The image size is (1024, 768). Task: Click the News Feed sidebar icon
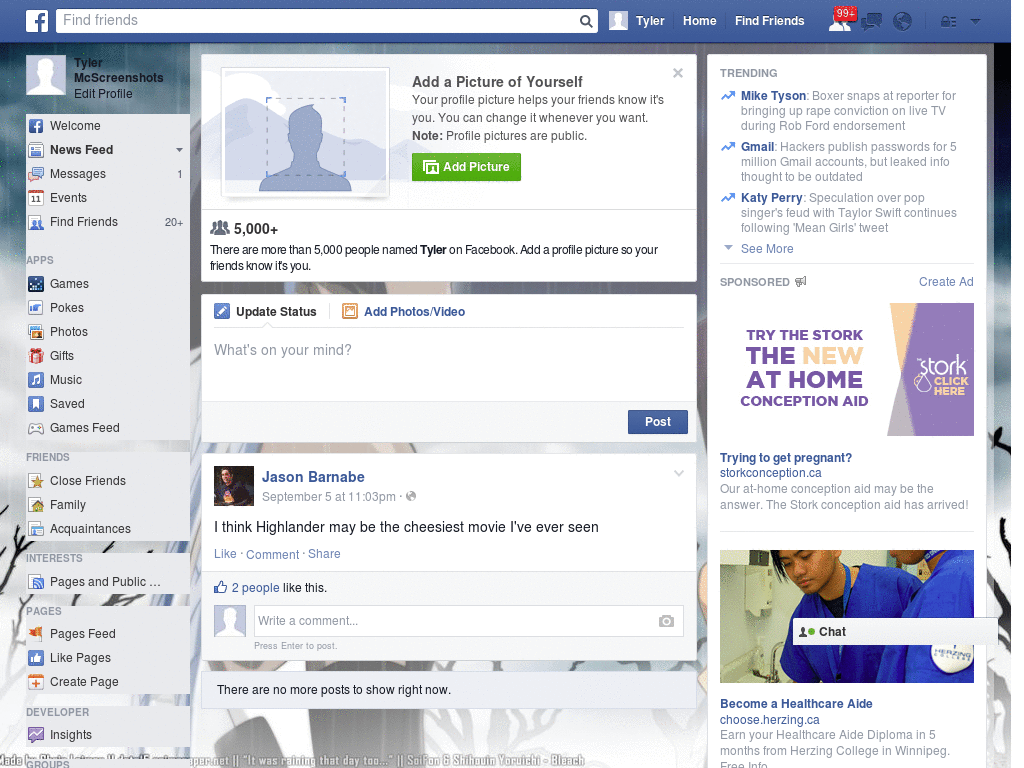point(36,150)
